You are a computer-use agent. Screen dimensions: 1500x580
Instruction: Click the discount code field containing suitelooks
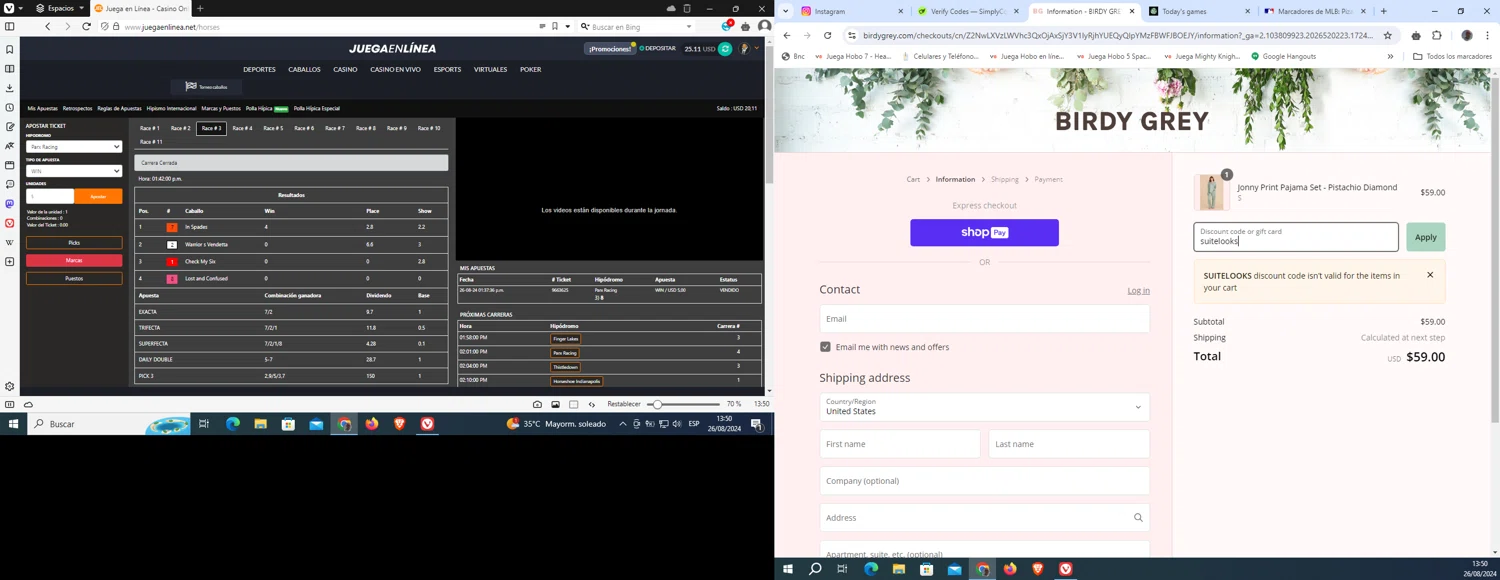[x=1296, y=237]
